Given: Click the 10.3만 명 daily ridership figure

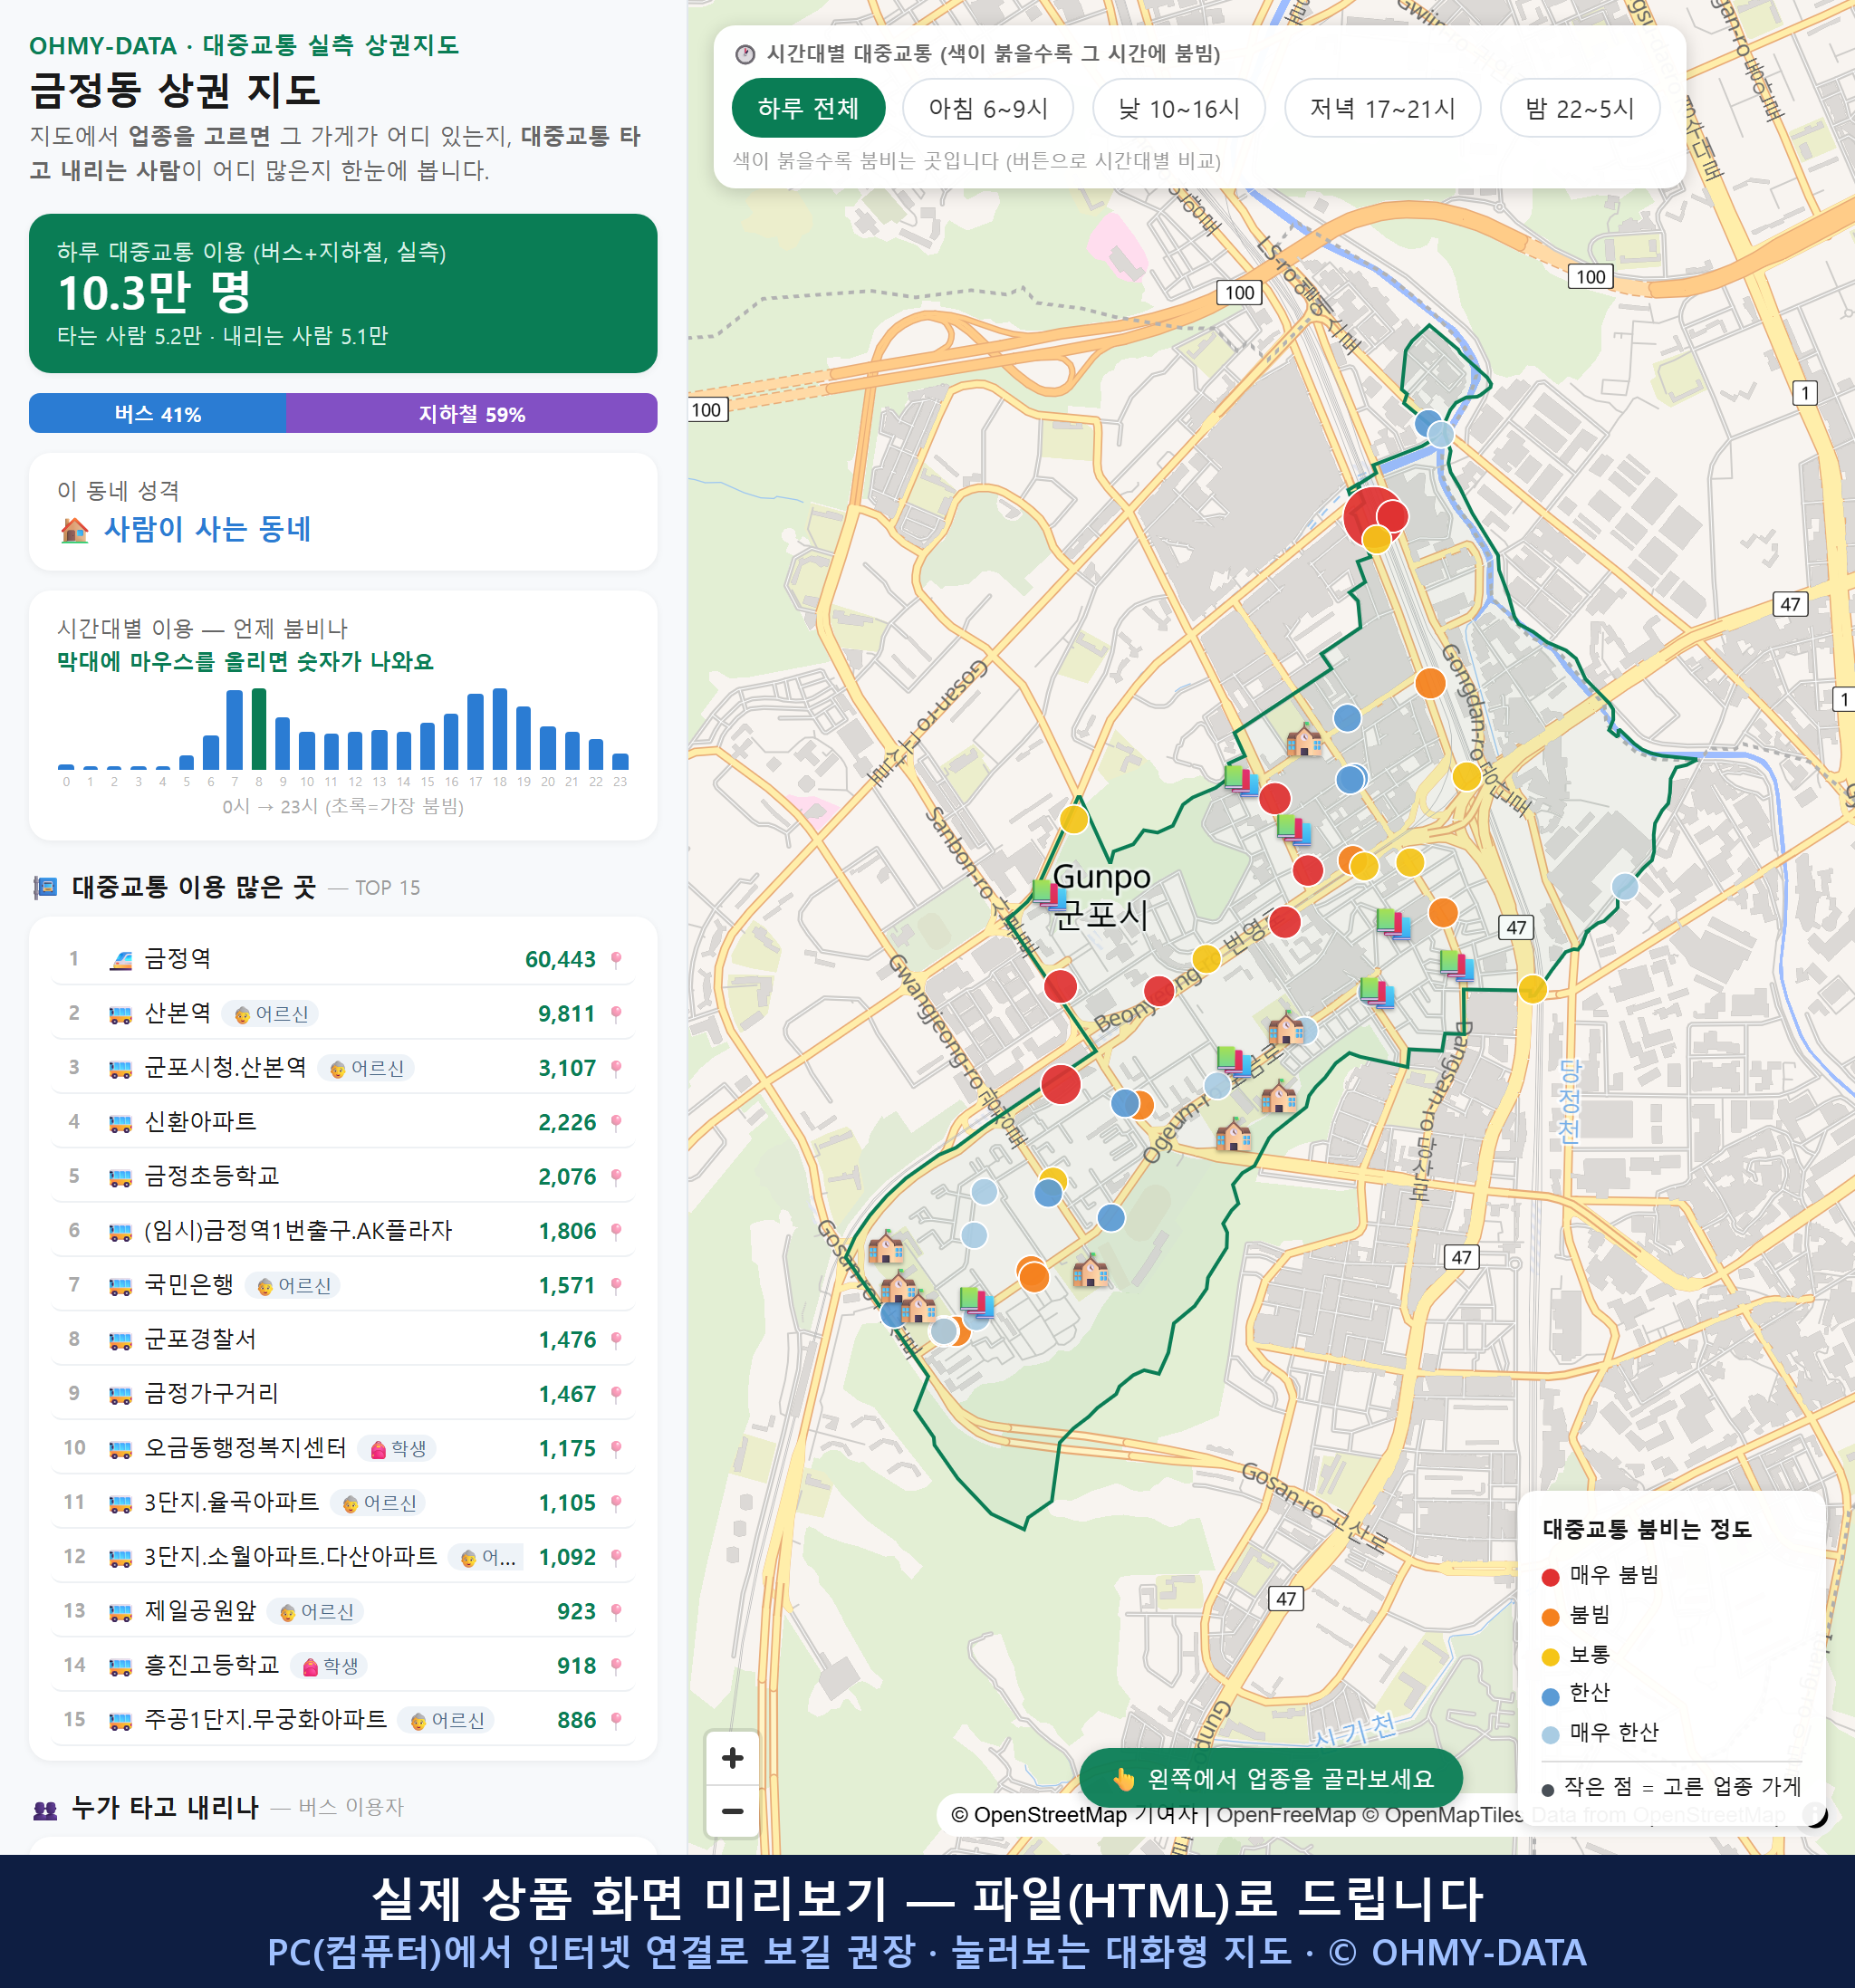Looking at the screenshot, I should point(154,292).
